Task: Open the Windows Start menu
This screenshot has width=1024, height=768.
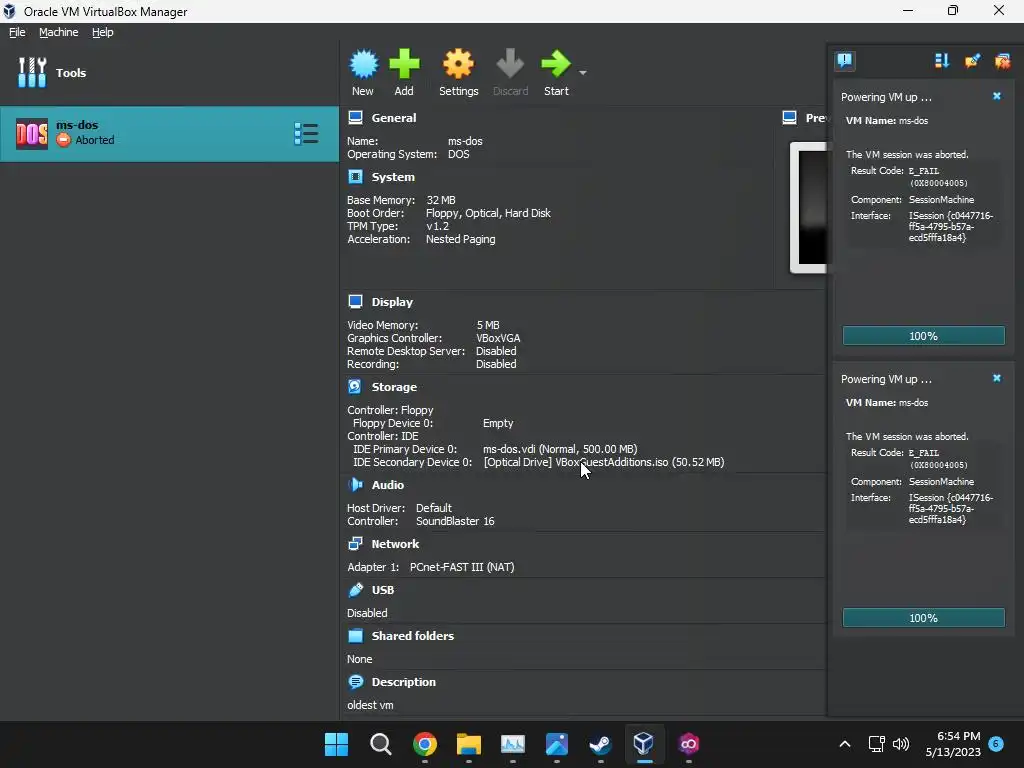Action: tap(336, 744)
